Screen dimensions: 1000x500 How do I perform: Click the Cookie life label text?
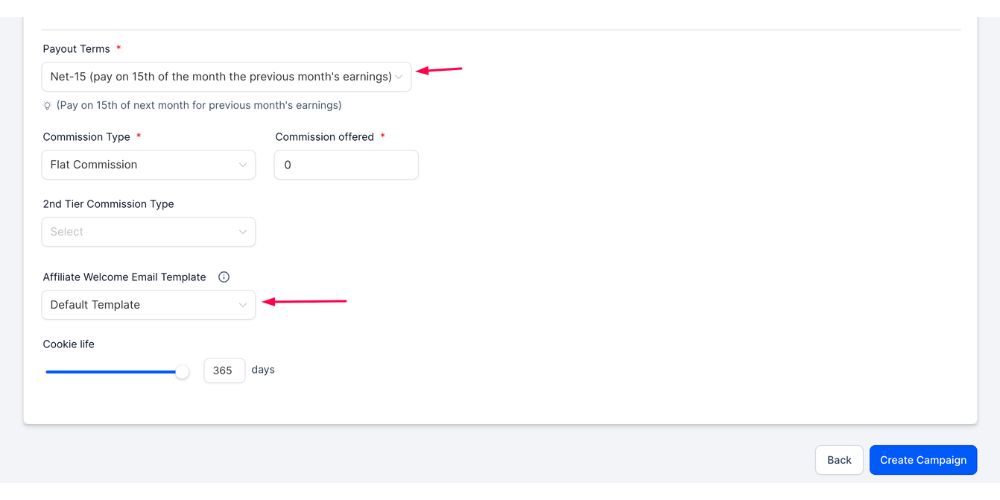pyautogui.click(x=69, y=344)
